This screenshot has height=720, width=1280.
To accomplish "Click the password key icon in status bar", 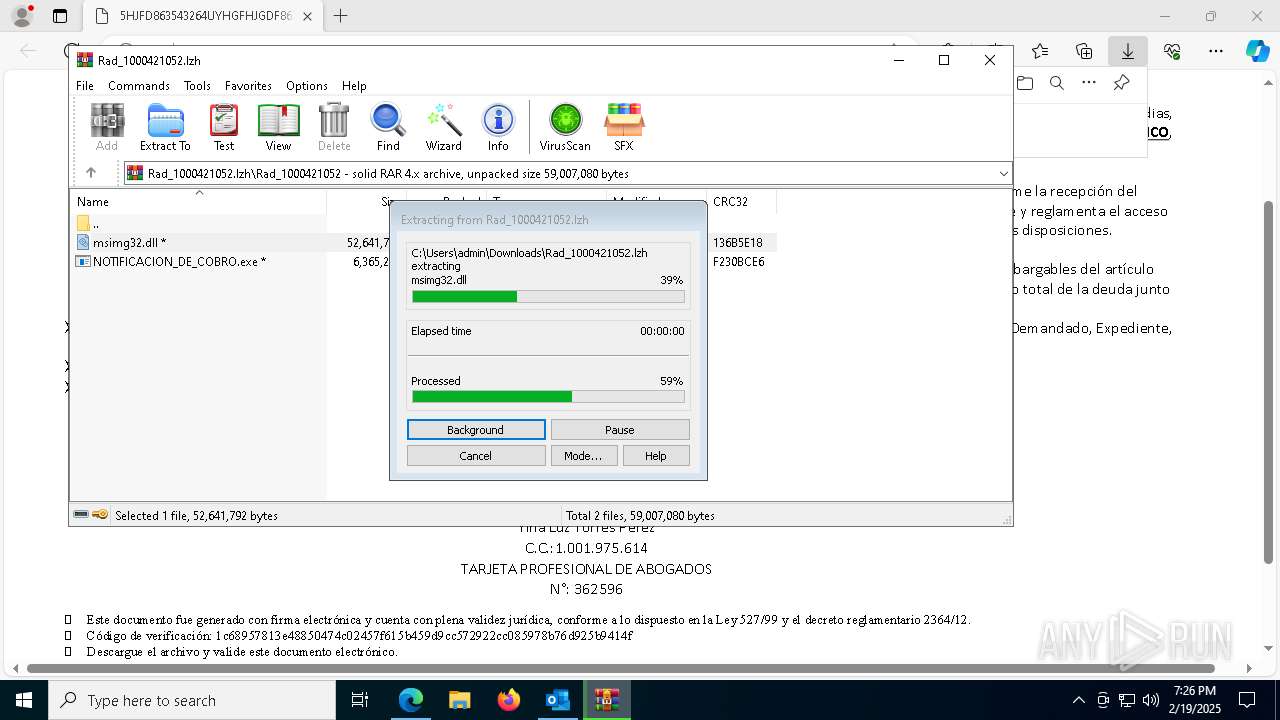I will (100, 515).
